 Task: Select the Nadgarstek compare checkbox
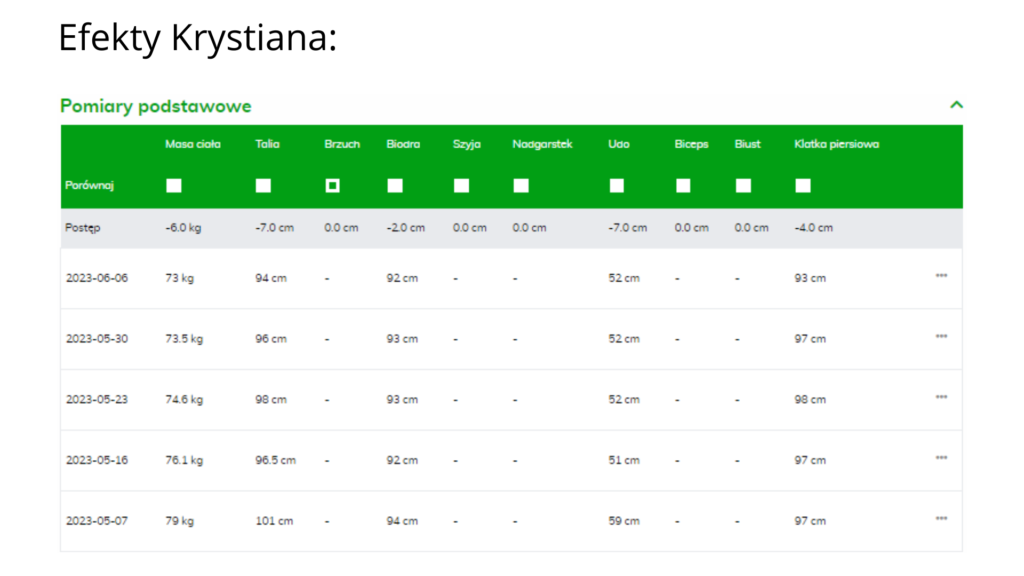tap(521, 186)
